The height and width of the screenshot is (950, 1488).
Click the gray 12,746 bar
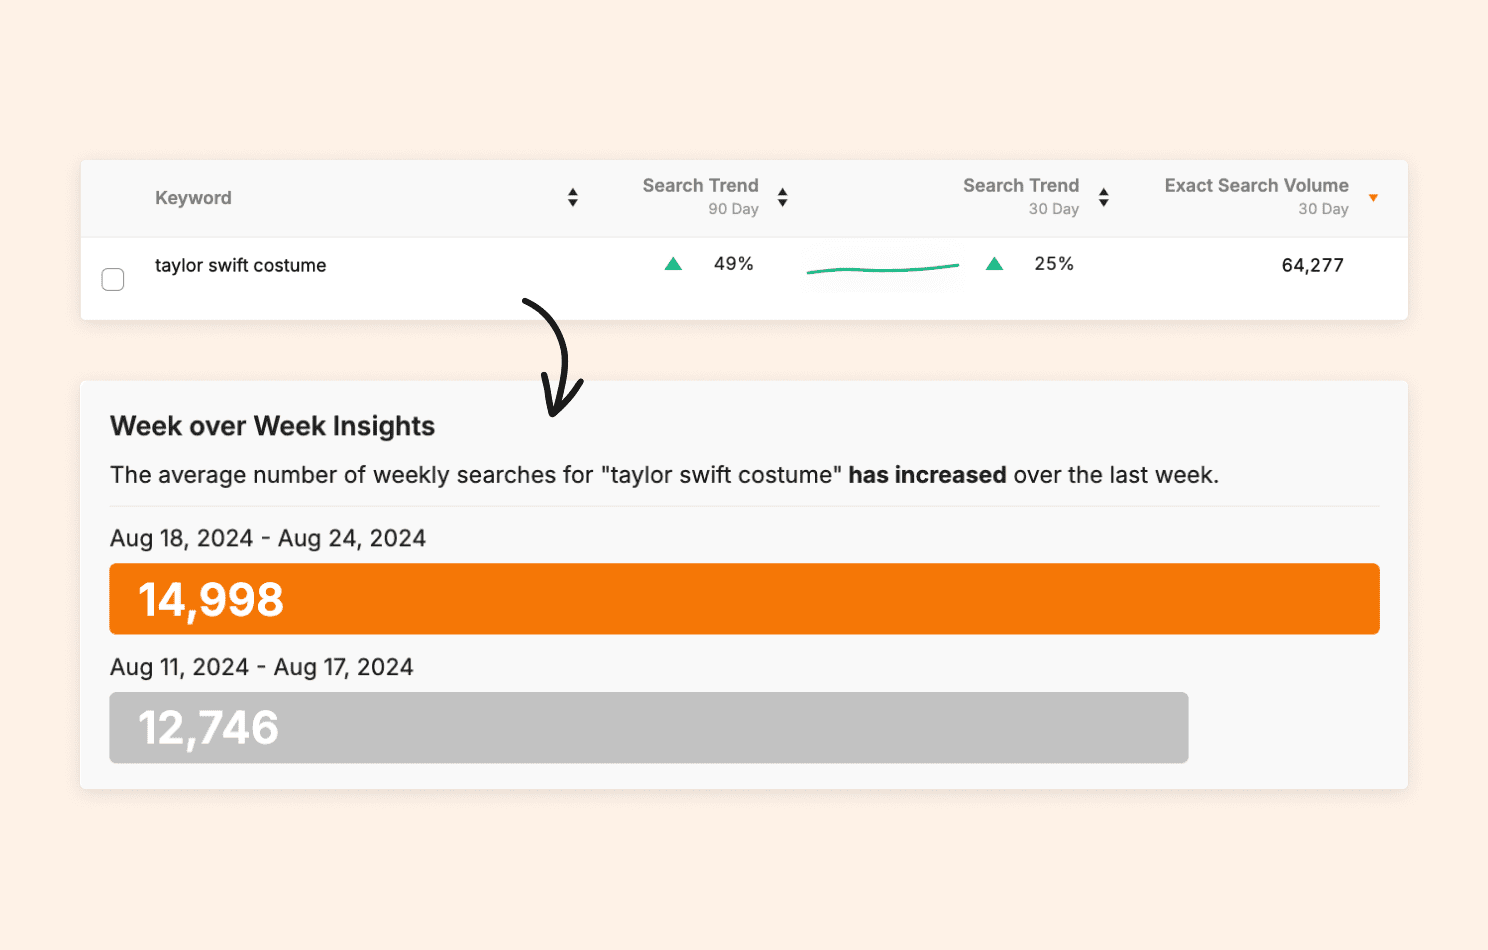click(649, 728)
